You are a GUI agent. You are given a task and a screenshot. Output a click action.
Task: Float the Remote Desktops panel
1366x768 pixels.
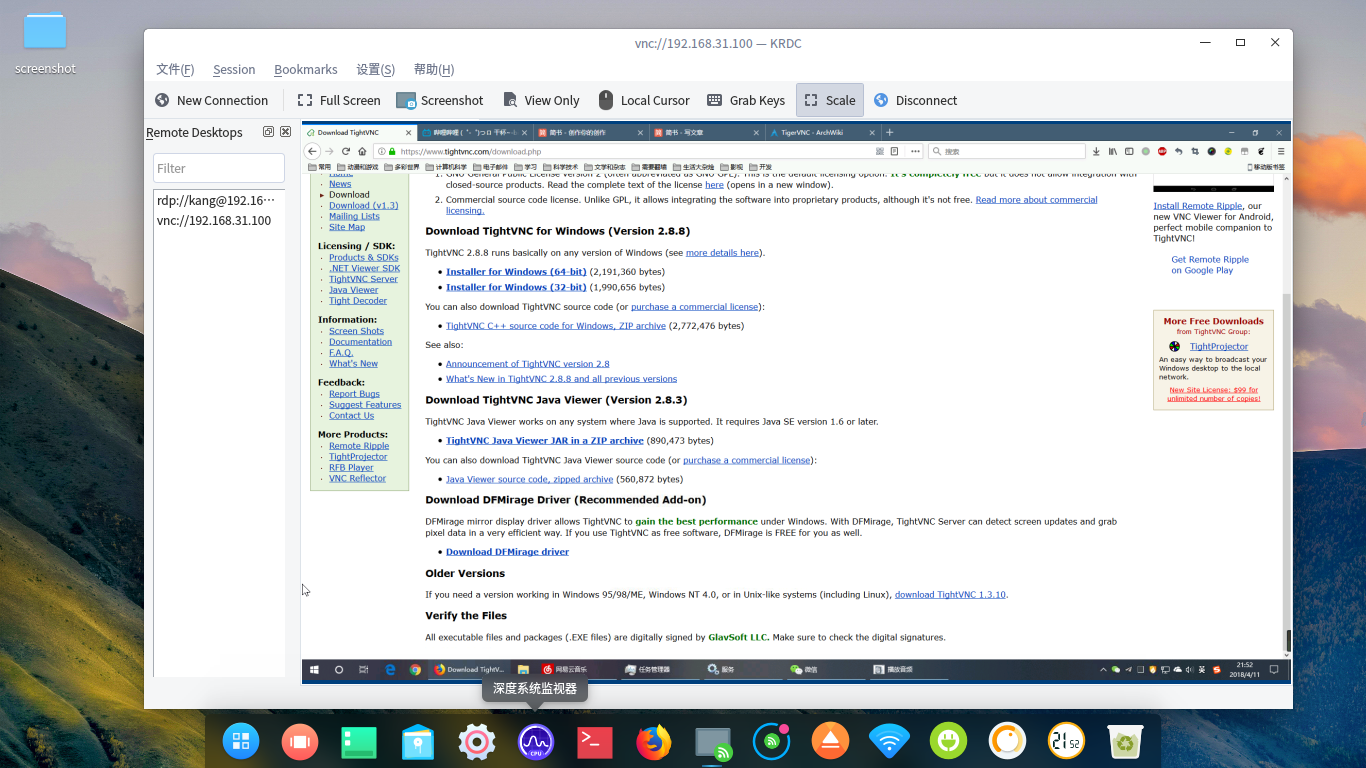pyautogui.click(x=268, y=132)
